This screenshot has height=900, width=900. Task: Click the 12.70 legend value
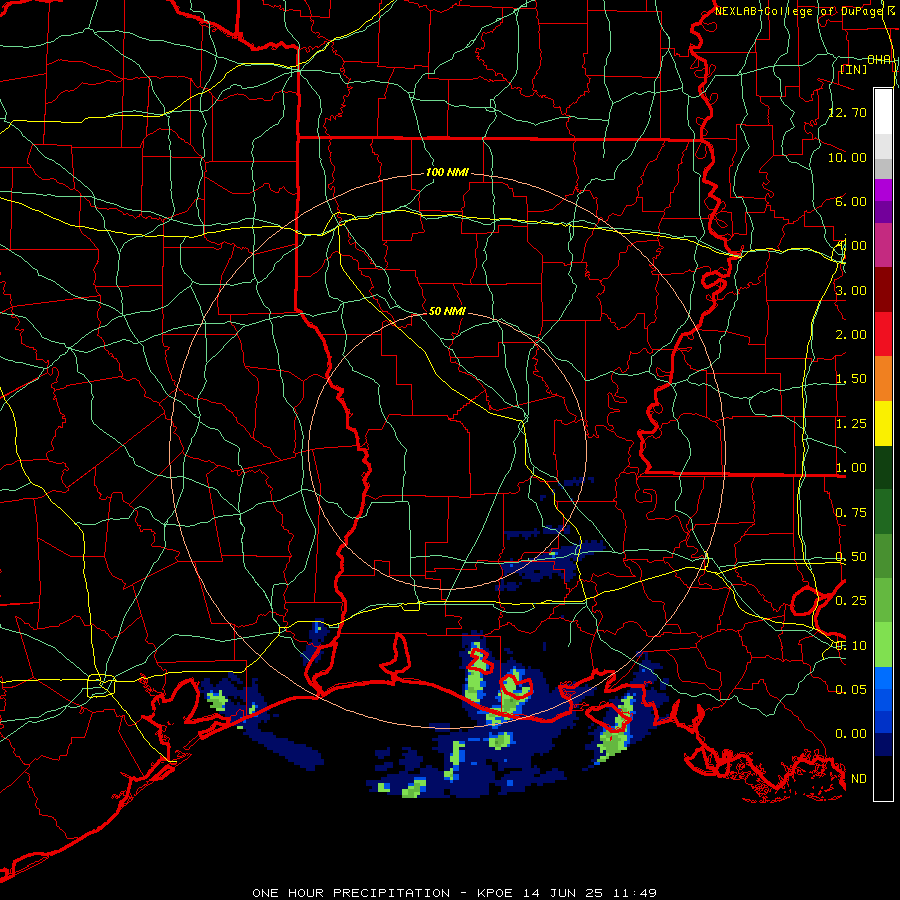[847, 112]
